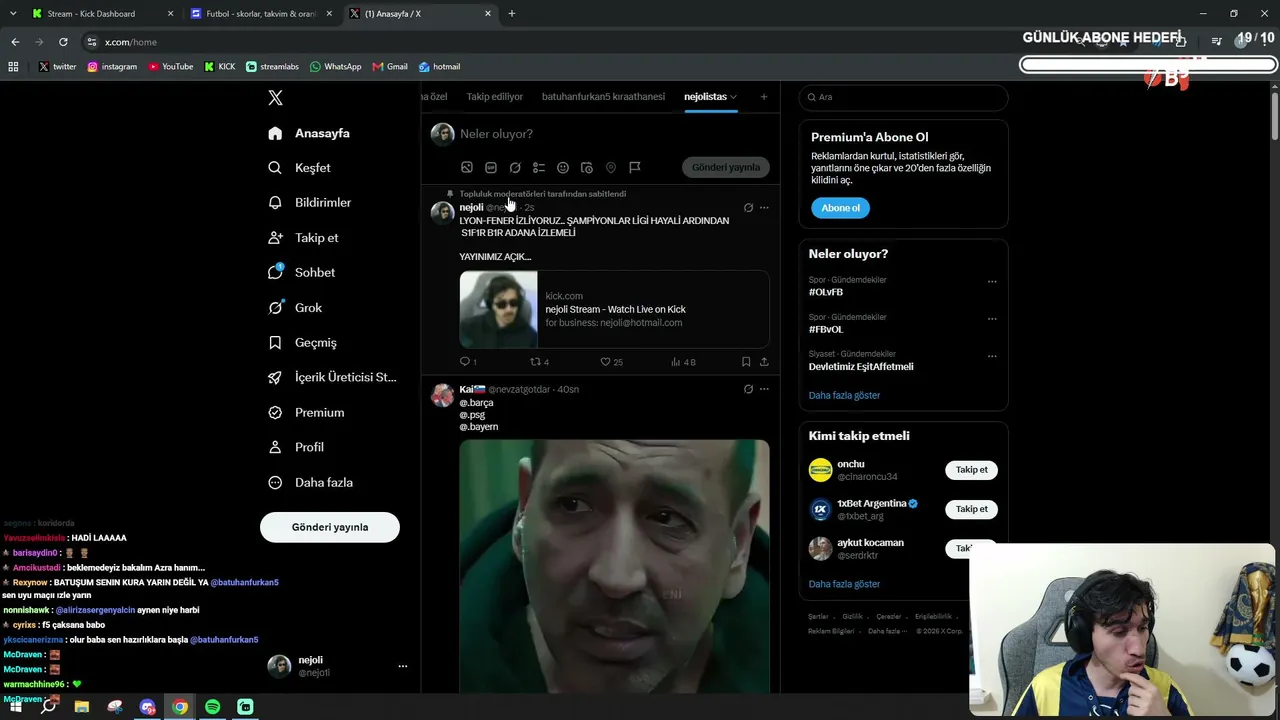Click the sidebar Gönderi yayınla button

click(x=330, y=527)
